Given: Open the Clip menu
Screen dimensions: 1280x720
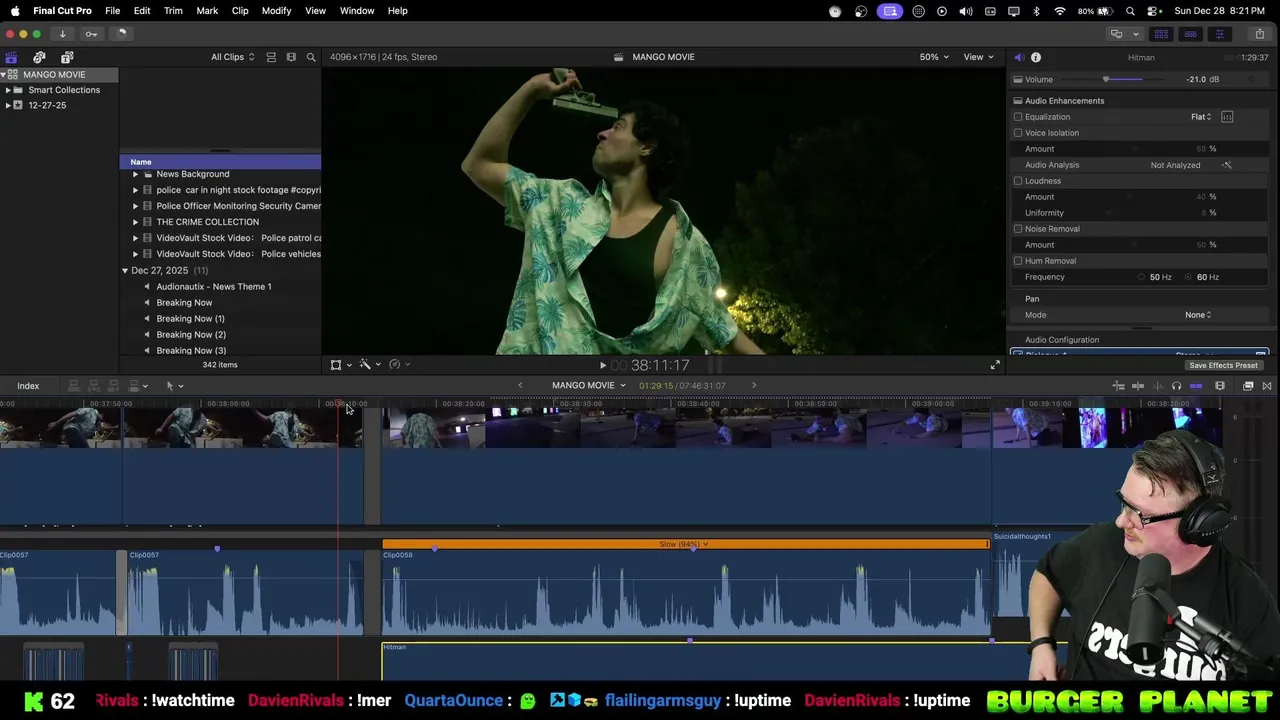Looking at the screenshot, I should [x=240, y=11].
